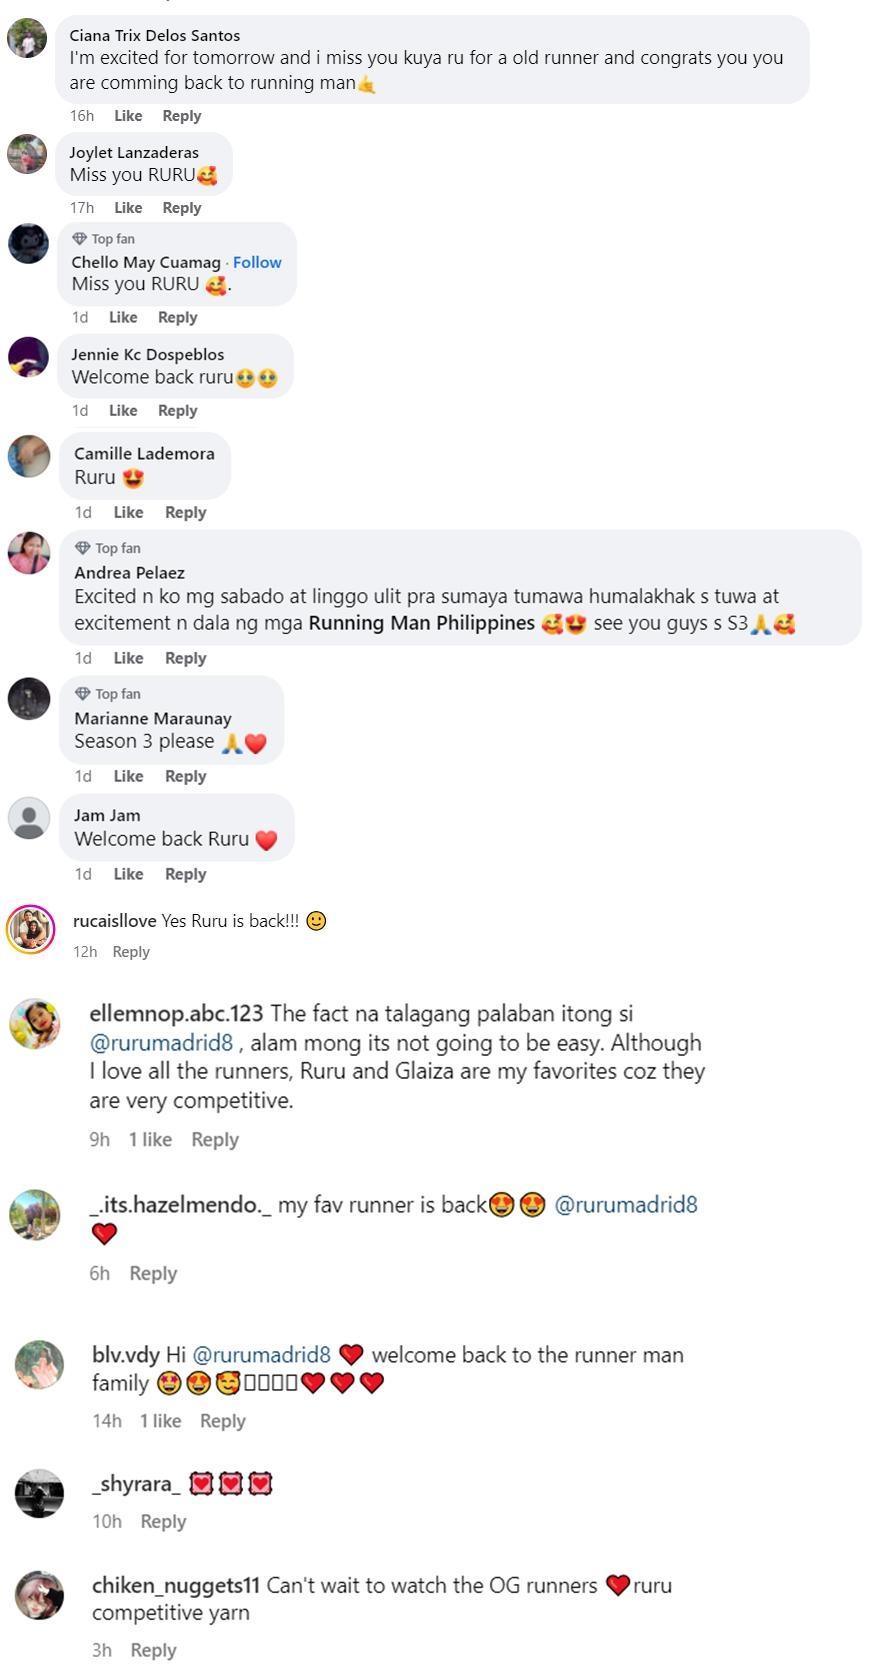Open the Running Man Philippes page mention
The width and height of the screenshot is (876, 1675).
tap(421, 623)
